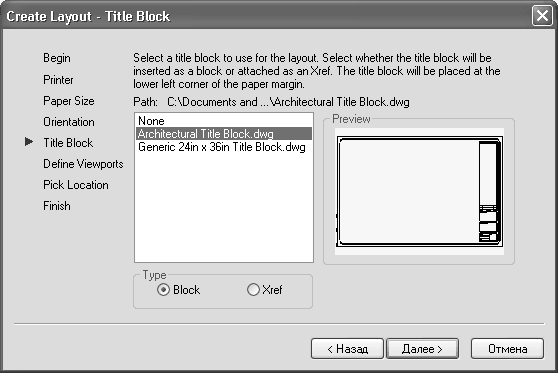Click the title block file path text
Viewport: 558px width, 373px height.
click(288, 102)
